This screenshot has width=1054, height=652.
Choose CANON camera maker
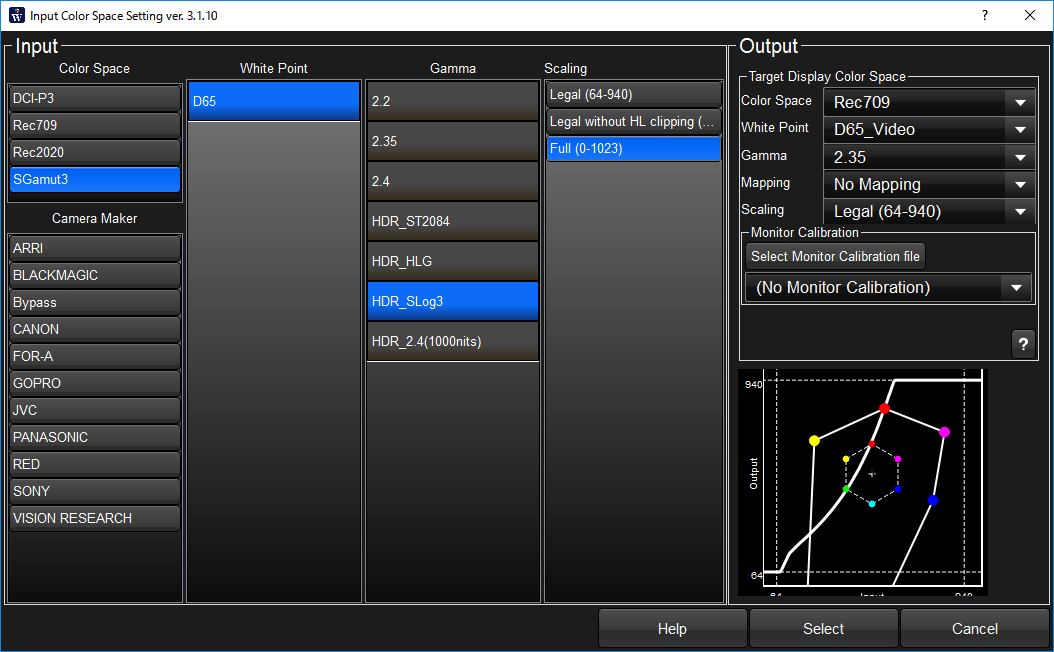(95, 329)
